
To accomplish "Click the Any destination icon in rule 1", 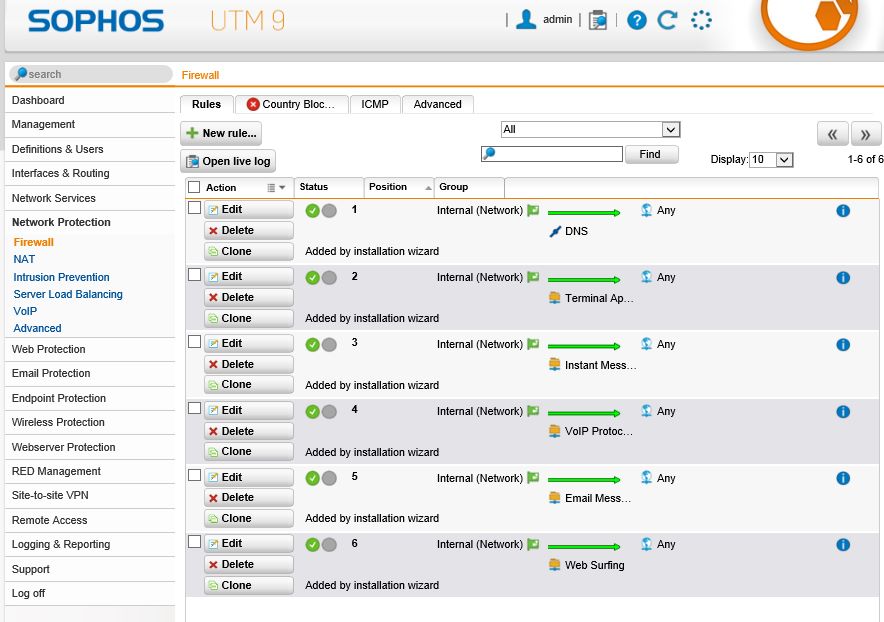I will pos(647,210).
